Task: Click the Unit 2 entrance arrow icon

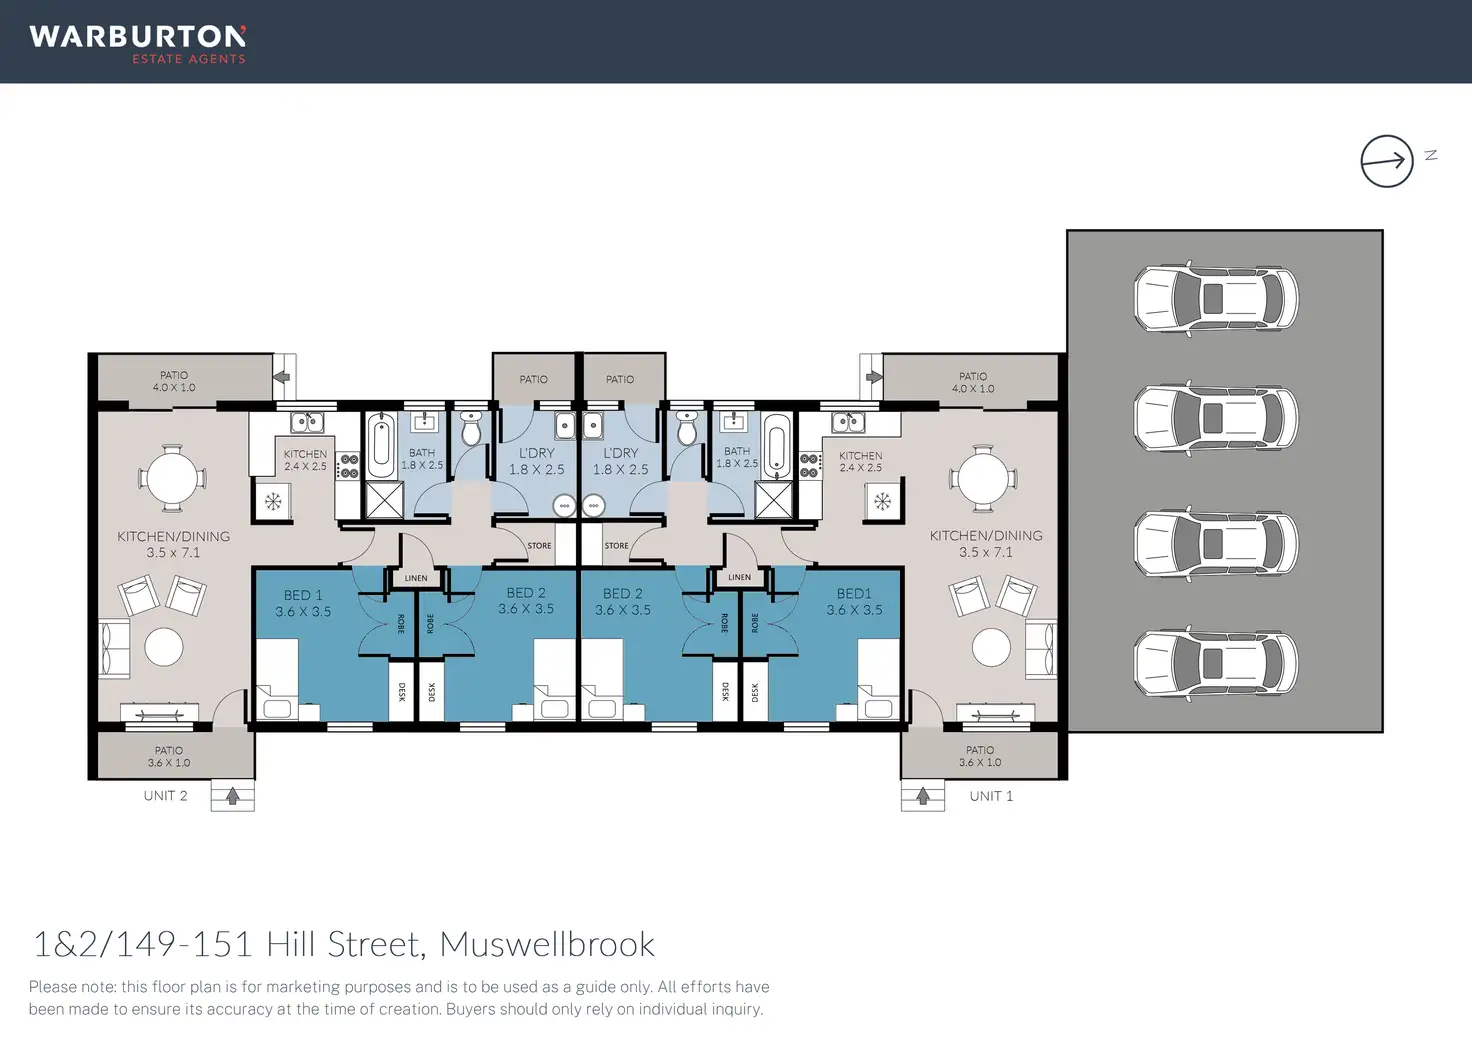Action: tap(232, 796)
